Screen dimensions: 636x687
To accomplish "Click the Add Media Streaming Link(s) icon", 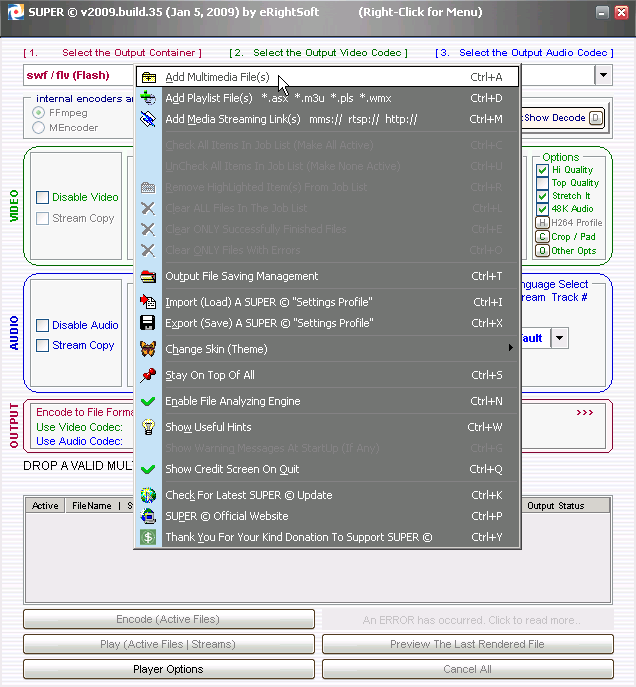I will [148, 119].
